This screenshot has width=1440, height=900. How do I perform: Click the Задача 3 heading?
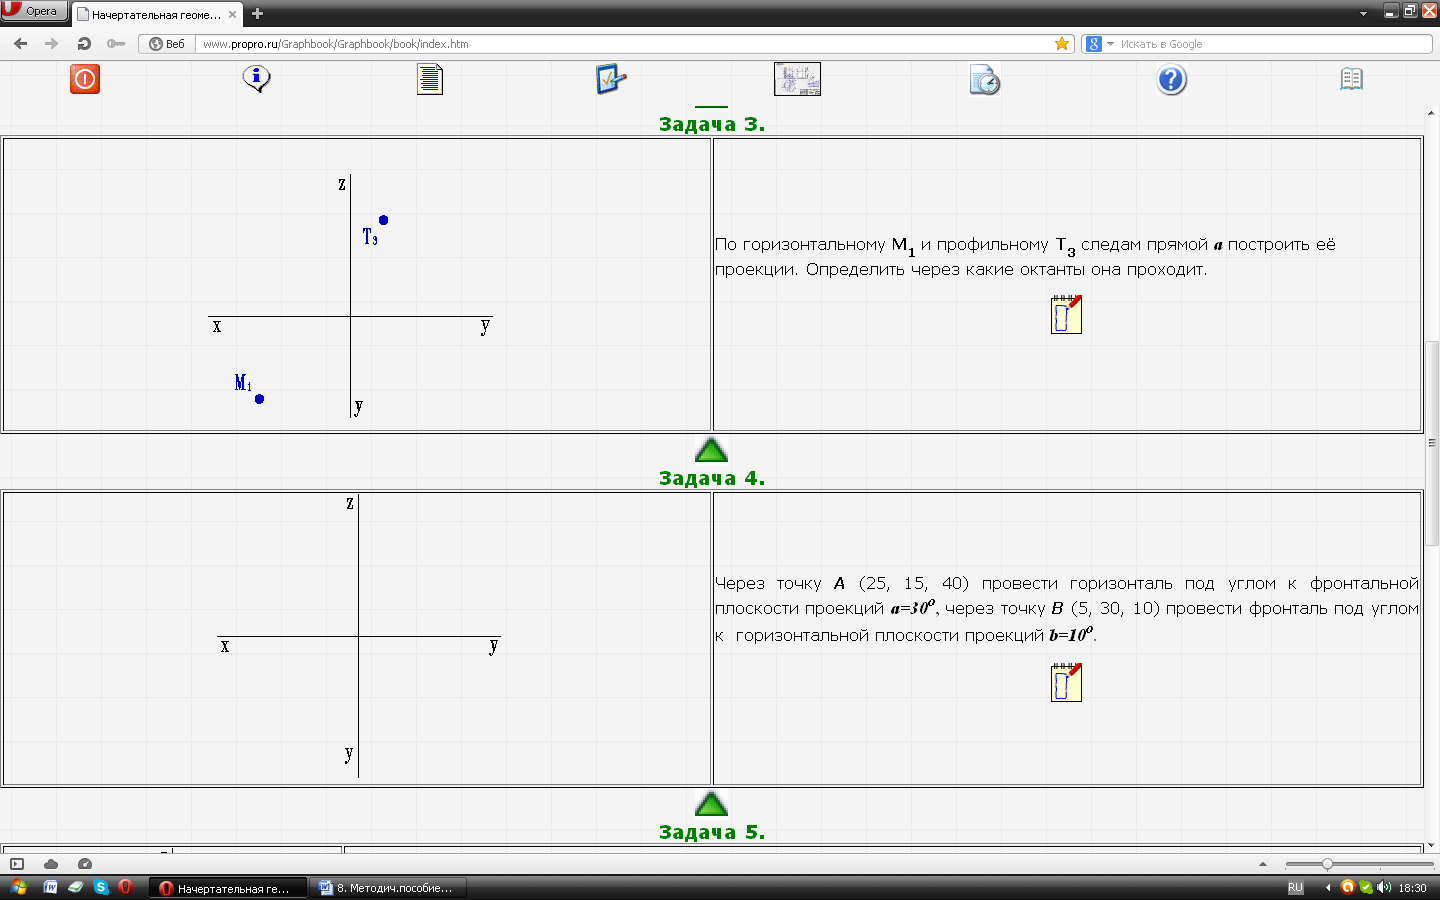click(x=711, y=124)
